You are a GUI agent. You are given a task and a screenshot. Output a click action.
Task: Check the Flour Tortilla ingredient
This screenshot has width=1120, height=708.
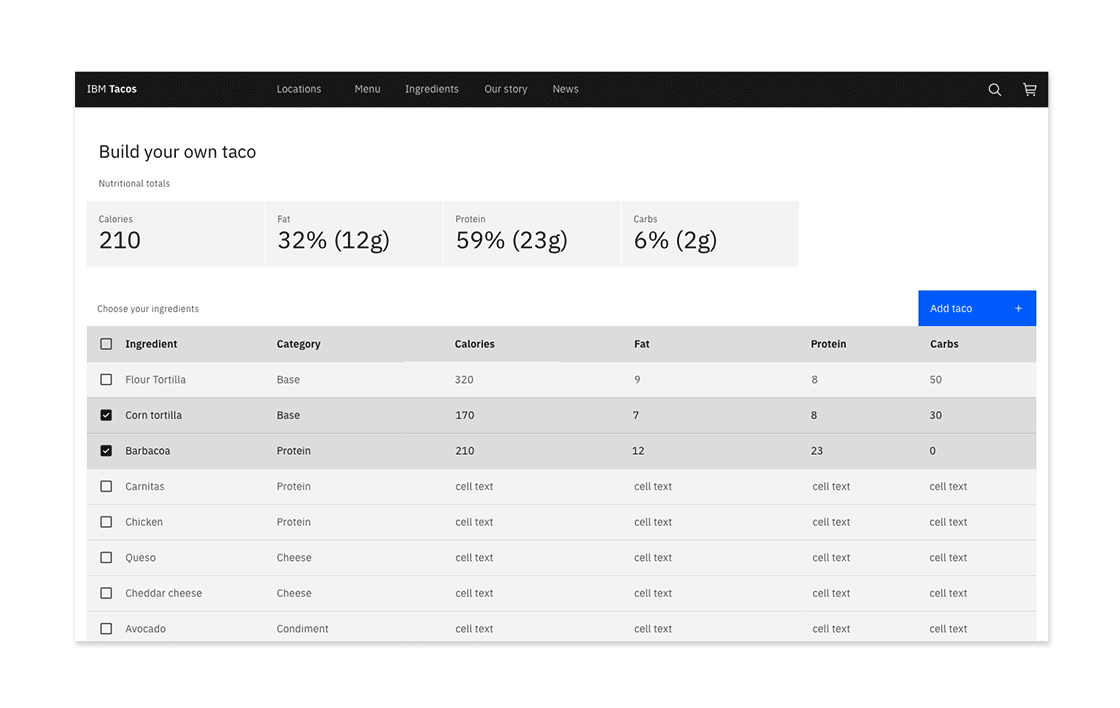[x=106, y=379]
